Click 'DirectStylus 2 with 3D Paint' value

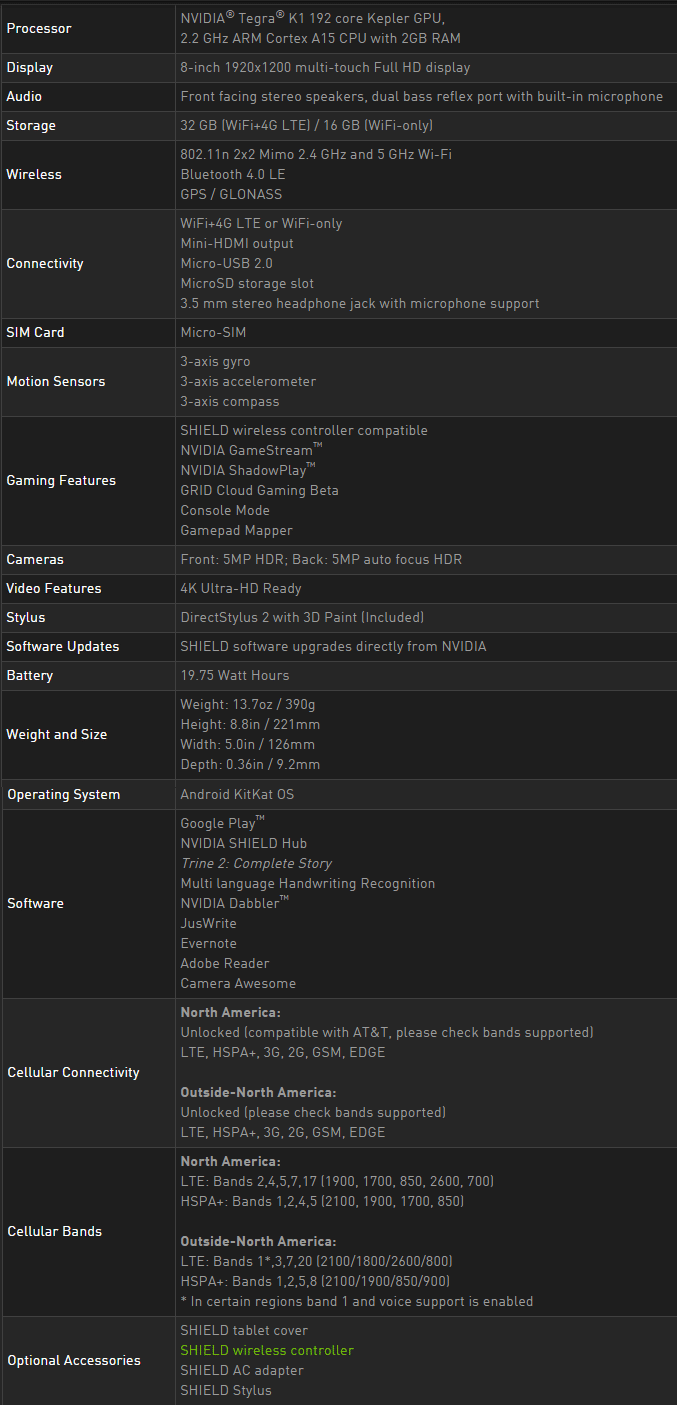(x=302, y=617)
